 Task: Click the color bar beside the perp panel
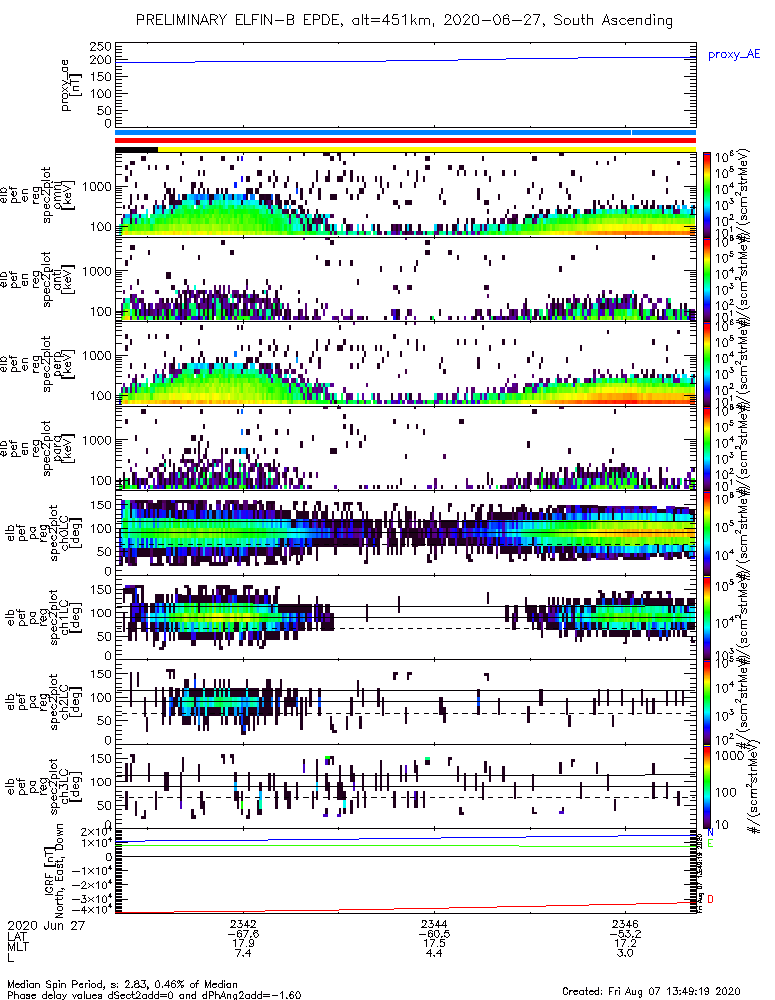point(707,364)
